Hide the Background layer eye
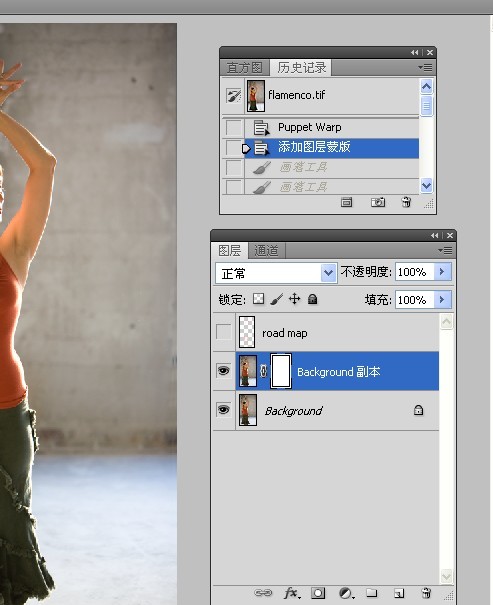The image size is (493, 605). (x=224, y=409)
